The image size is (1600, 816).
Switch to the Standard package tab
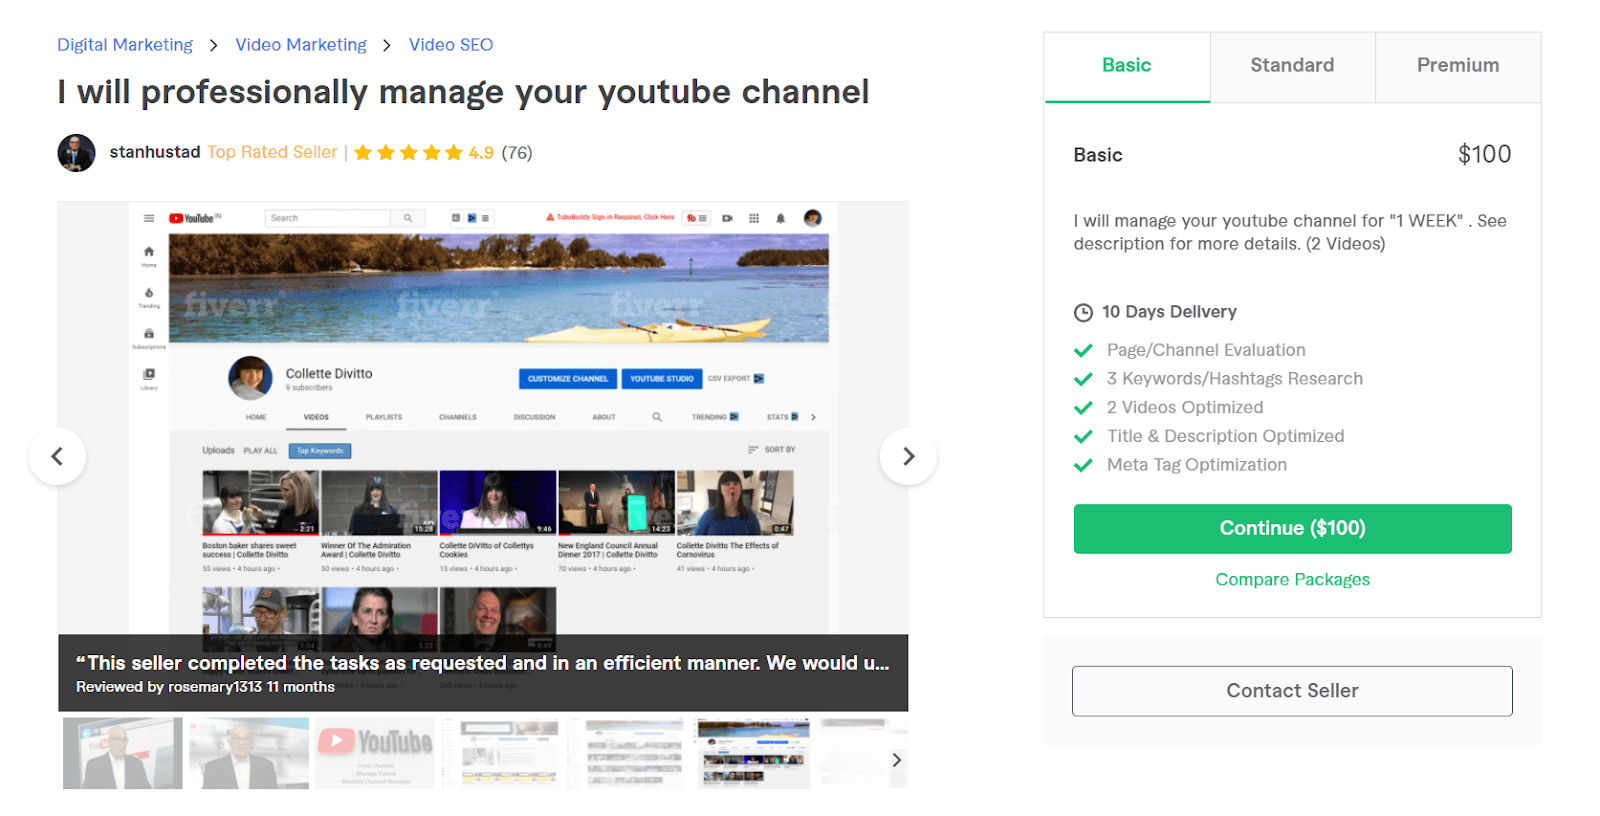coord(1292,66)
